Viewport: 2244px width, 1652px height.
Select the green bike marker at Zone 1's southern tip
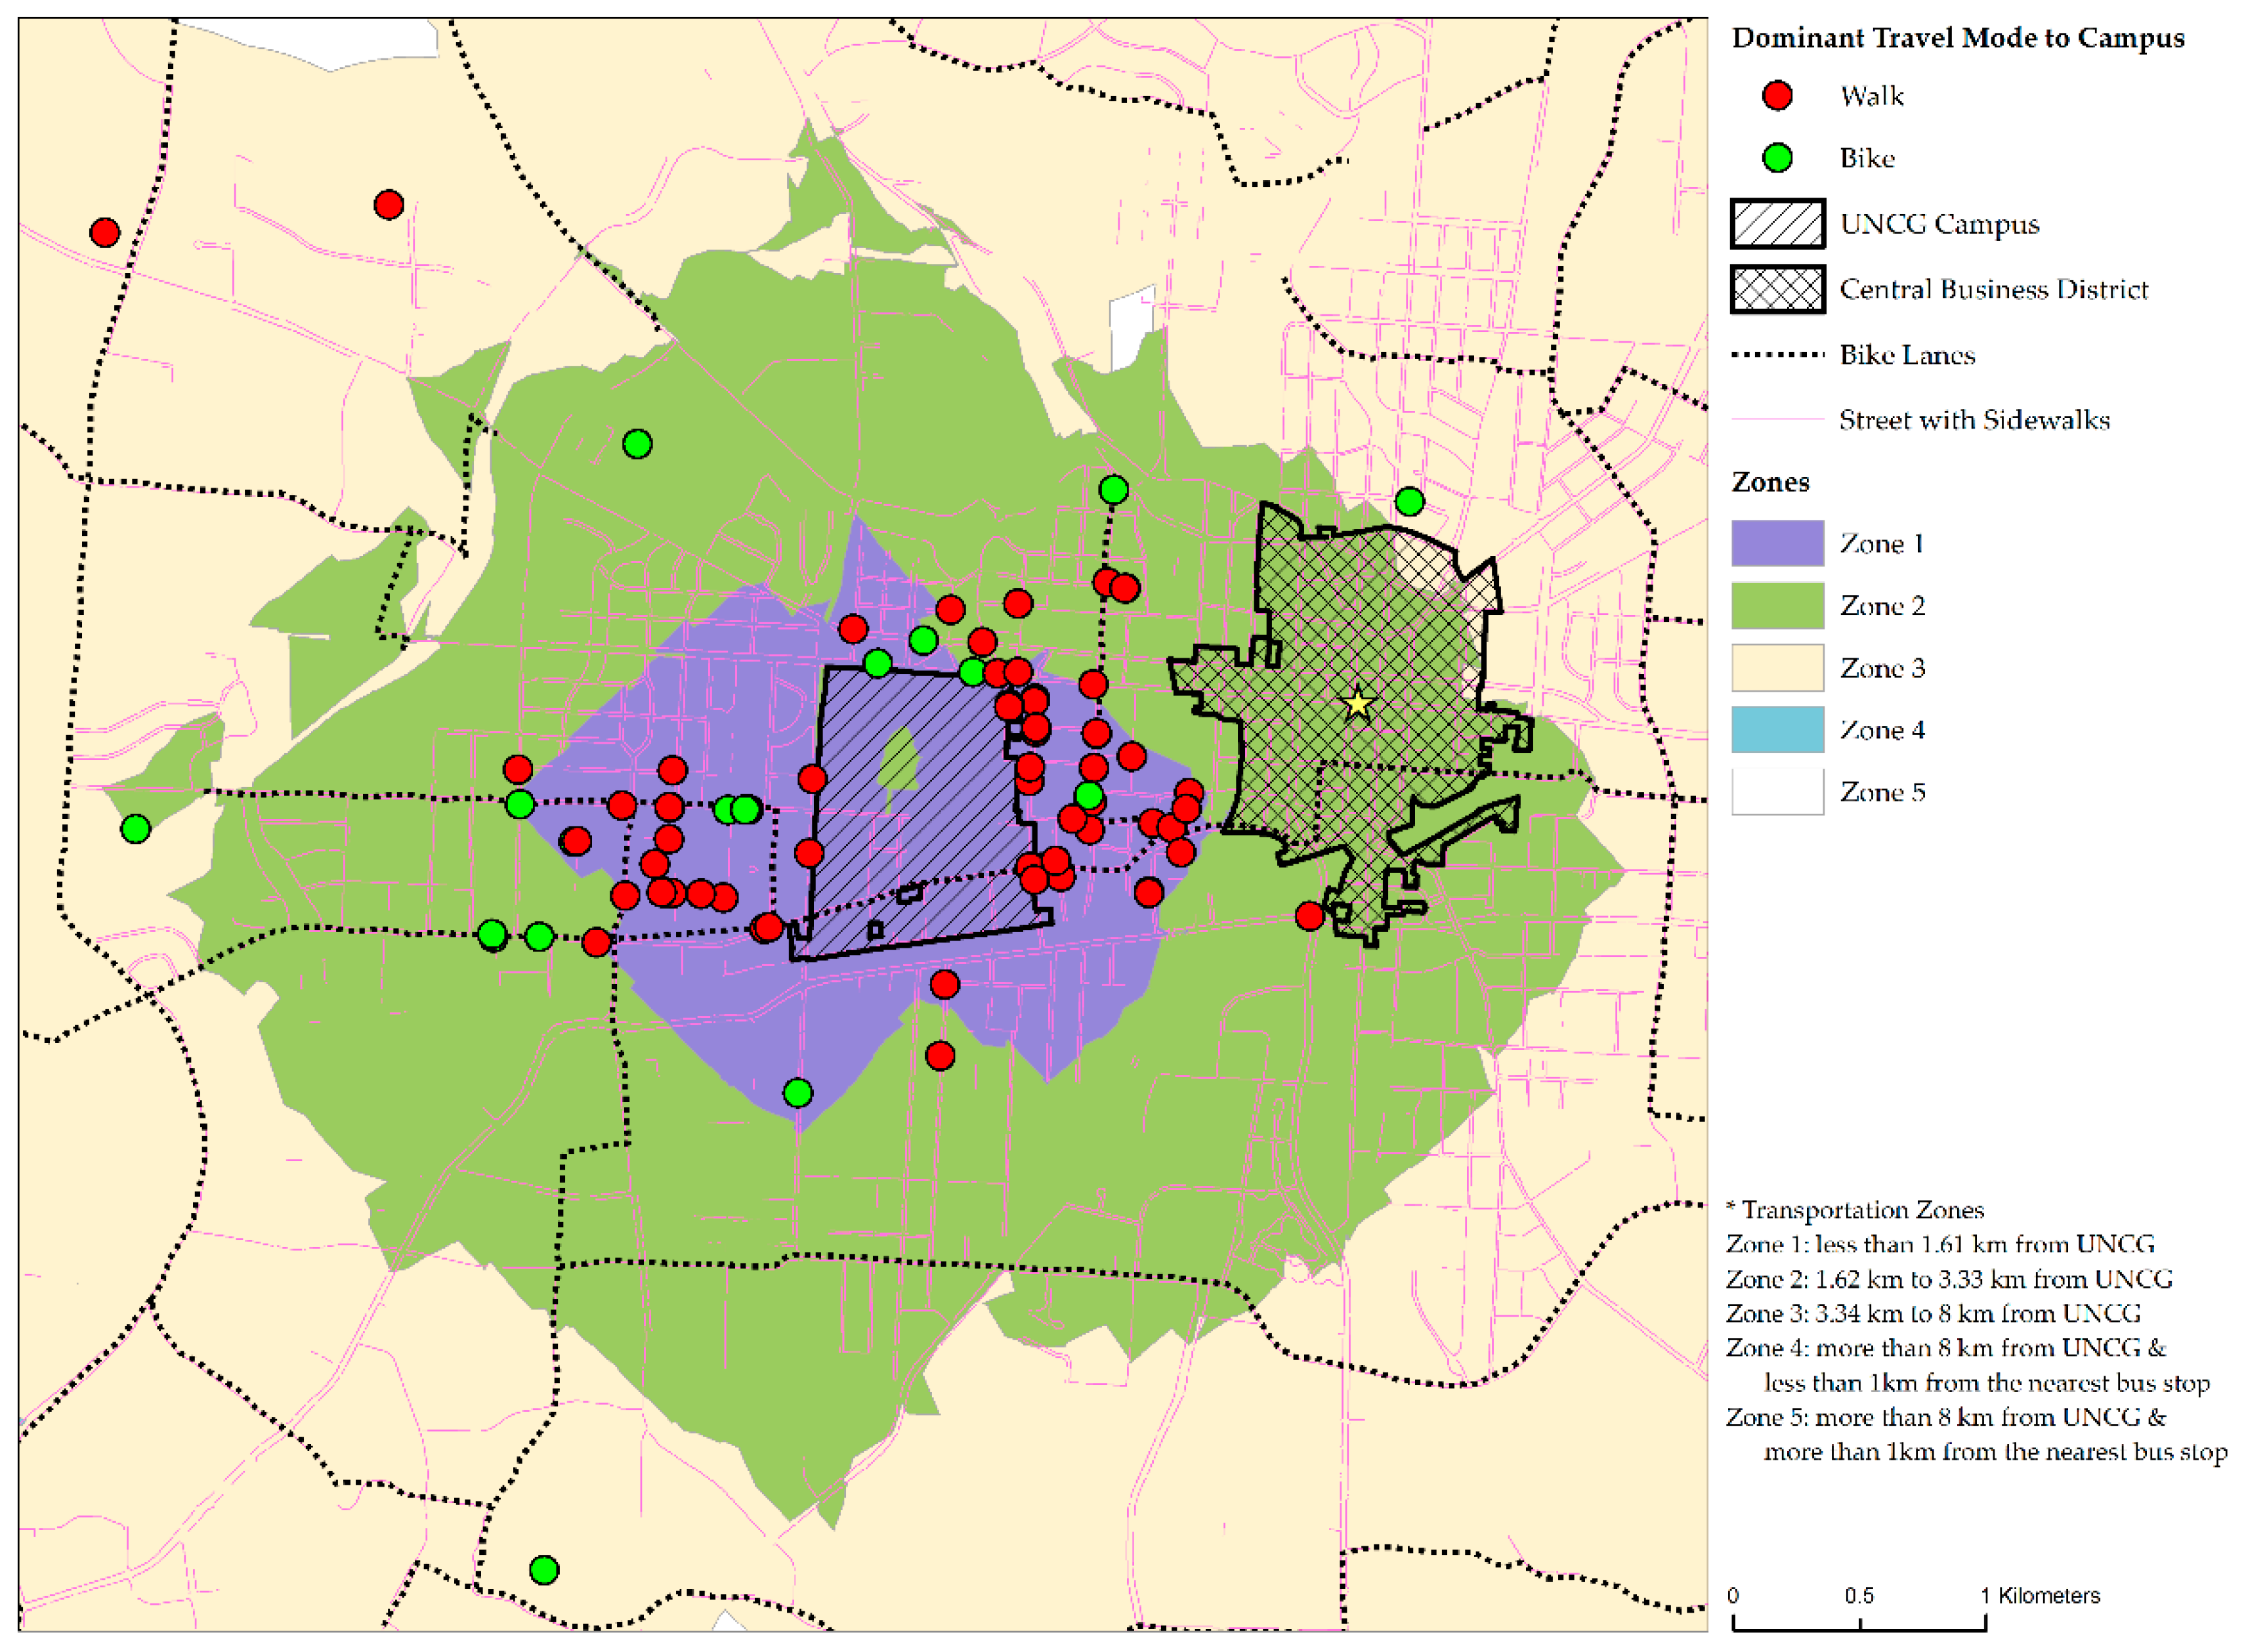click(797, 1093)
